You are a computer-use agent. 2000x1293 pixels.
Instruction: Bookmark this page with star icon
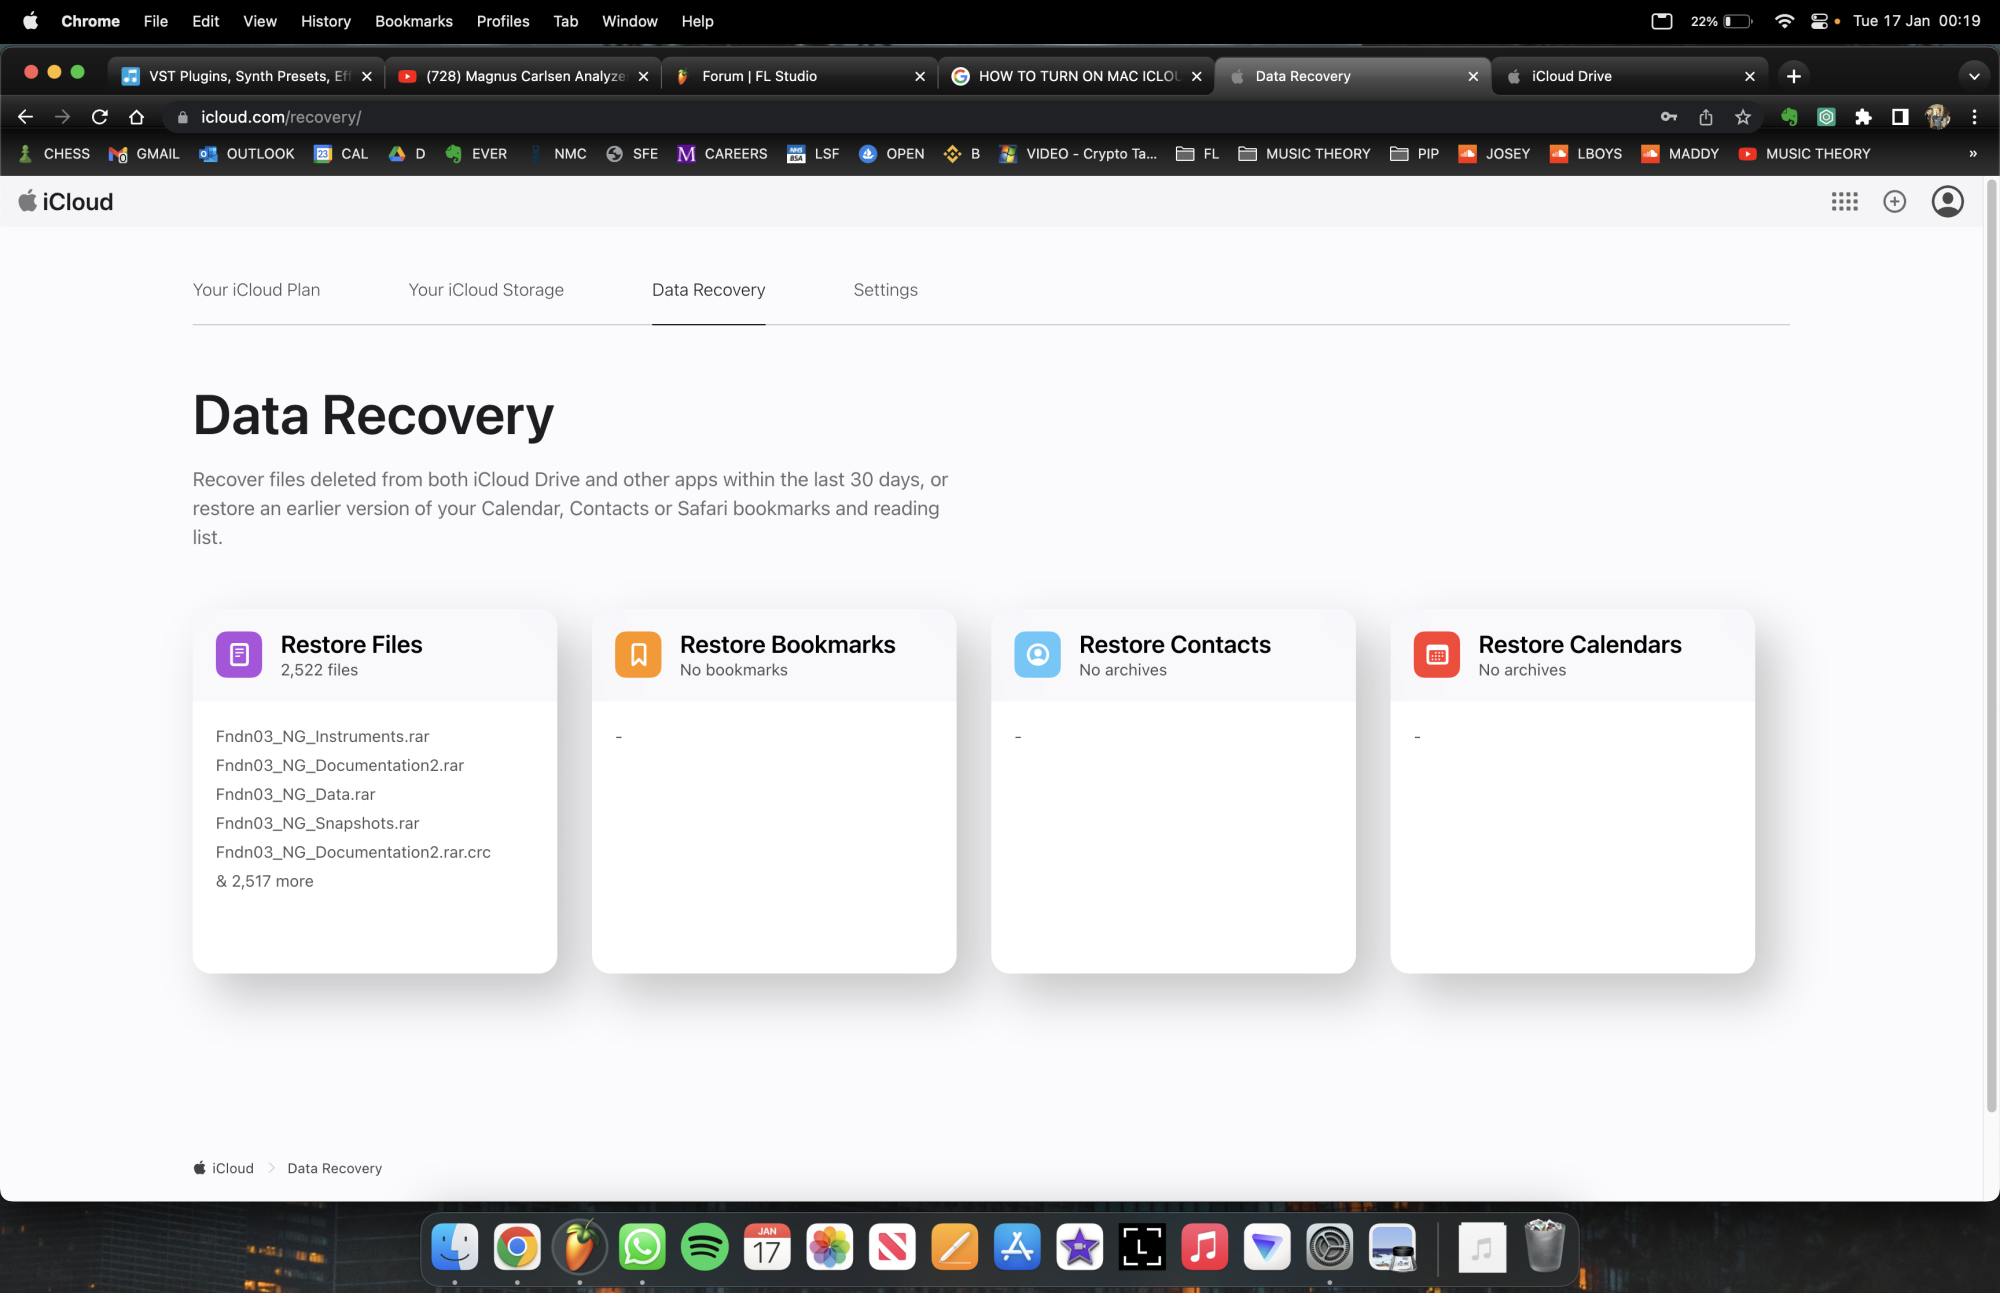[x=1743, y=117]
